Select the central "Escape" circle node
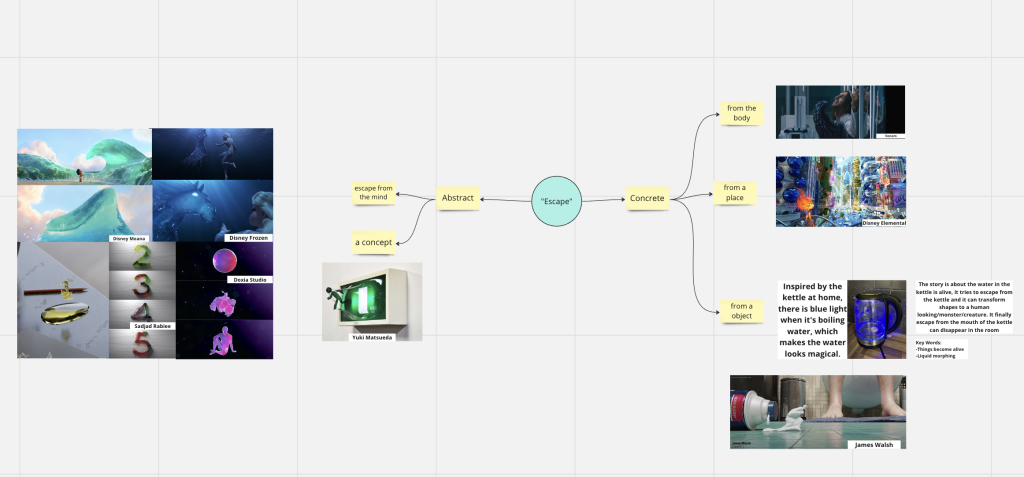This screenshot has width=1024, height=477. tap(556, 201)
